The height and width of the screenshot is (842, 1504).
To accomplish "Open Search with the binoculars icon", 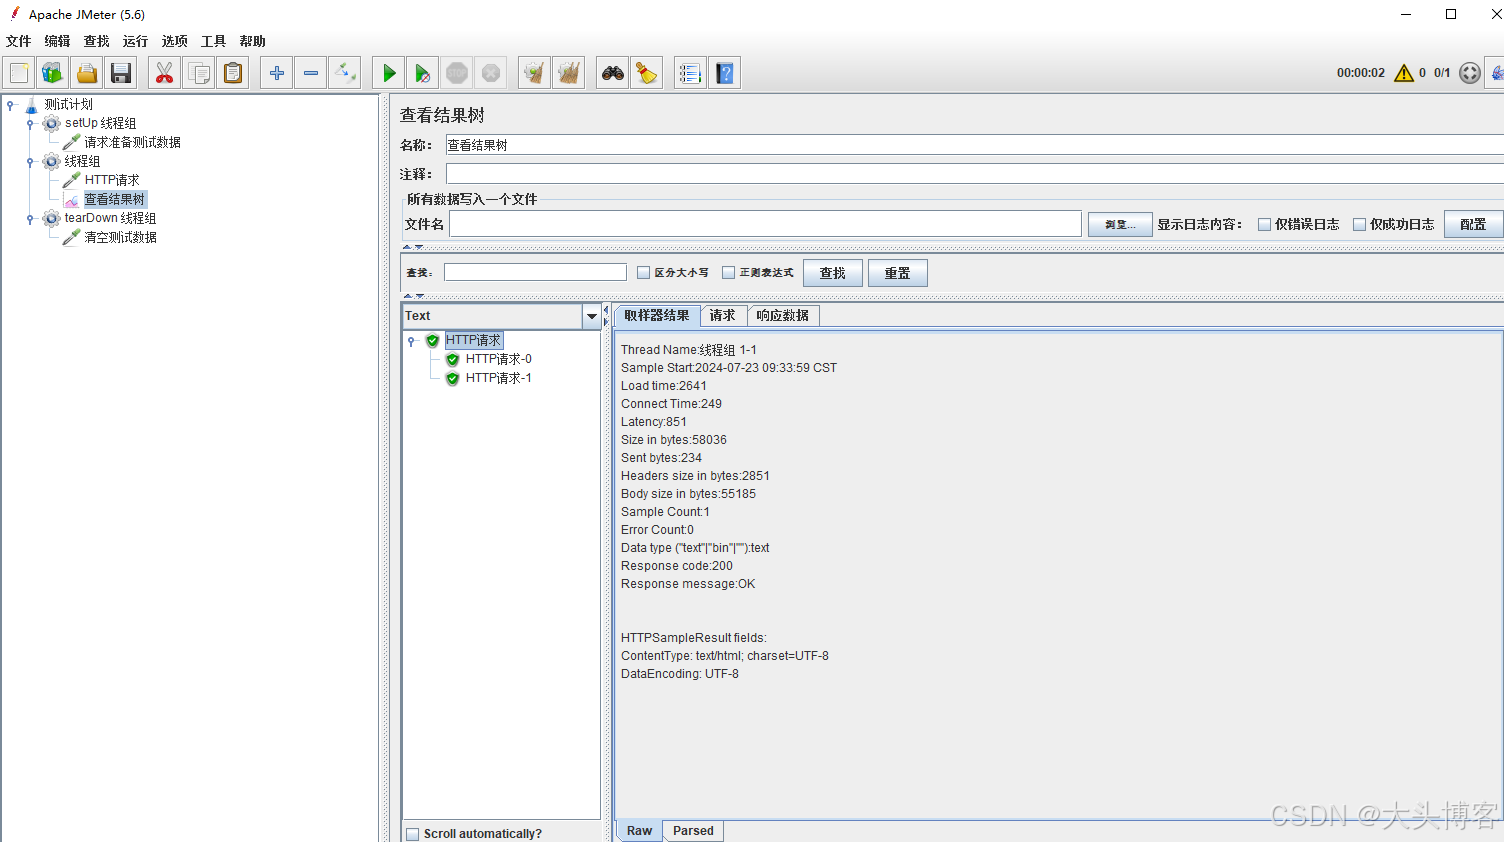I will click(x=613, y=73).
